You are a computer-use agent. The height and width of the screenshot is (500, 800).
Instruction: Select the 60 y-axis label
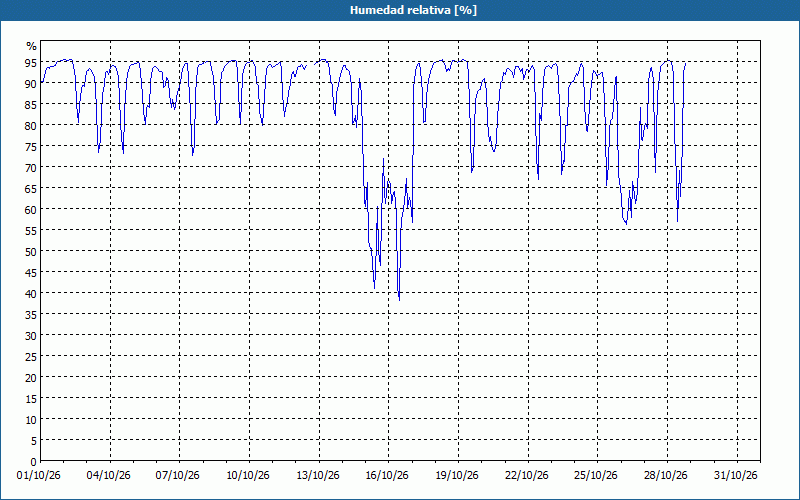pos(31,209)
